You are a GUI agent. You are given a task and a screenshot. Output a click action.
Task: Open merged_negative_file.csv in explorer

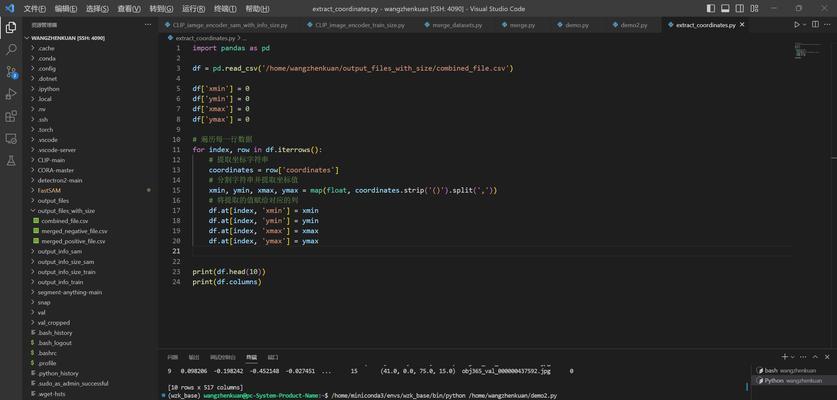pyautogui.click(x=74, y=231)
